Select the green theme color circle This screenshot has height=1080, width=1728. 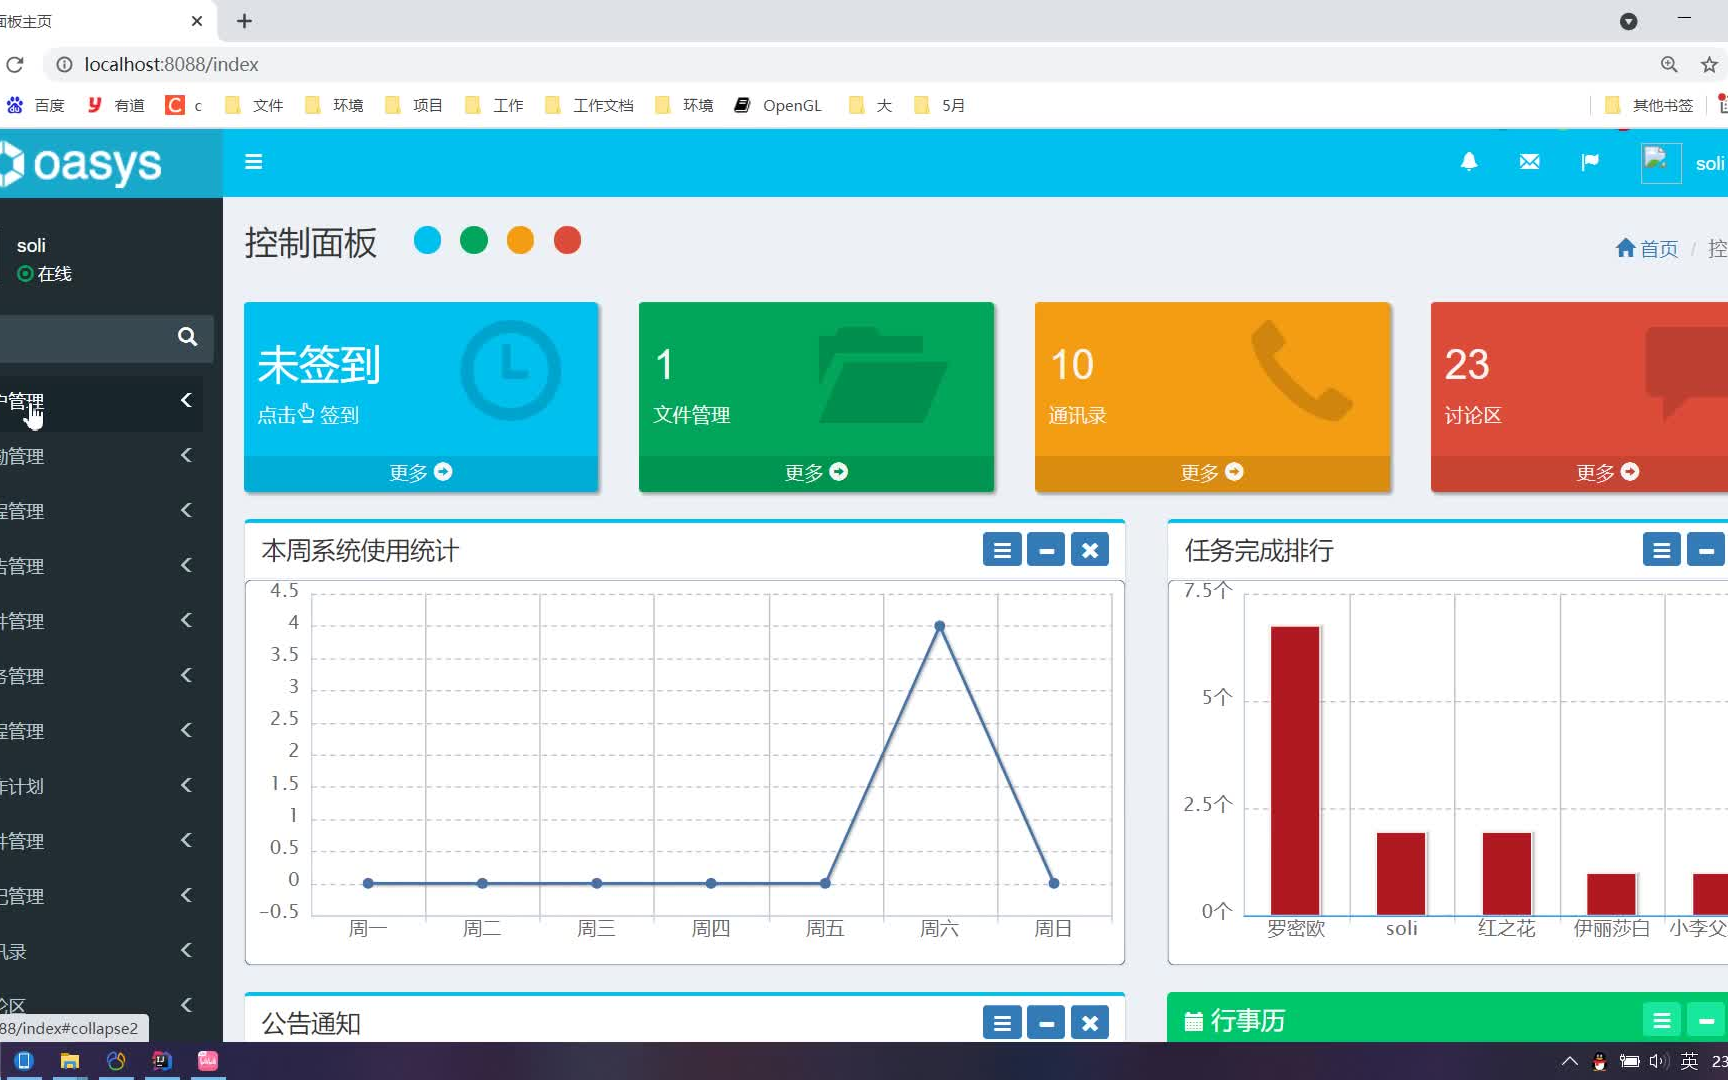[x=474, y=240]
